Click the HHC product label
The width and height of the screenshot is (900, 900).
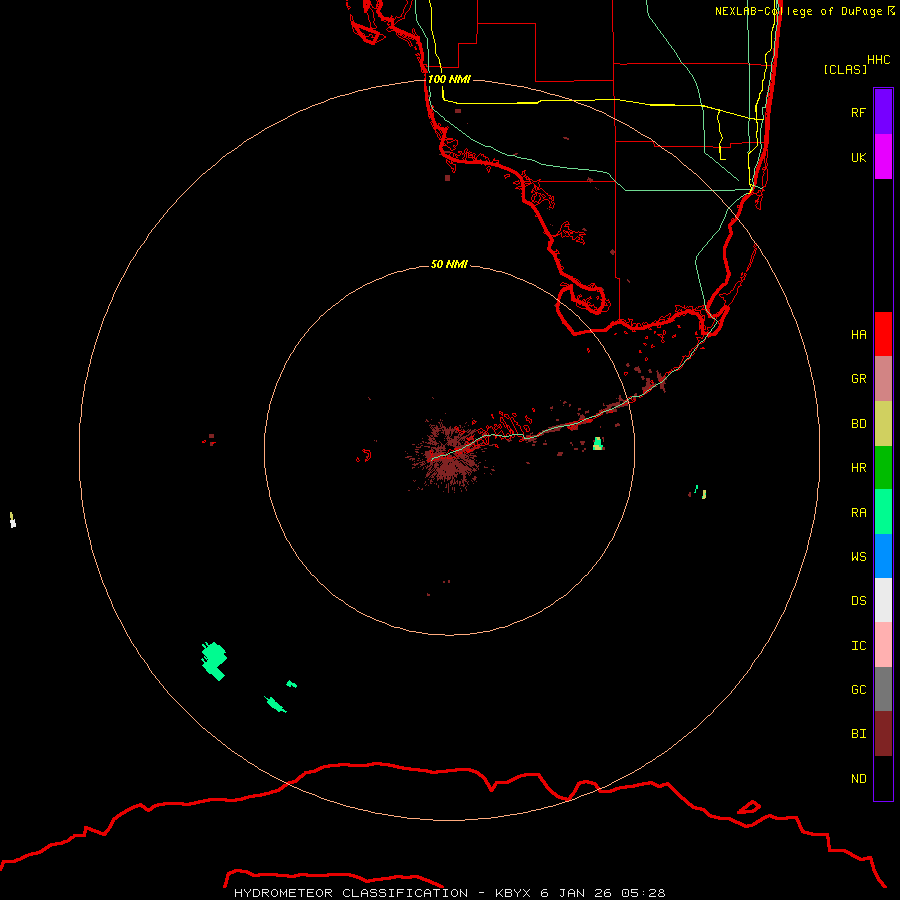click(x=878, y=60)
